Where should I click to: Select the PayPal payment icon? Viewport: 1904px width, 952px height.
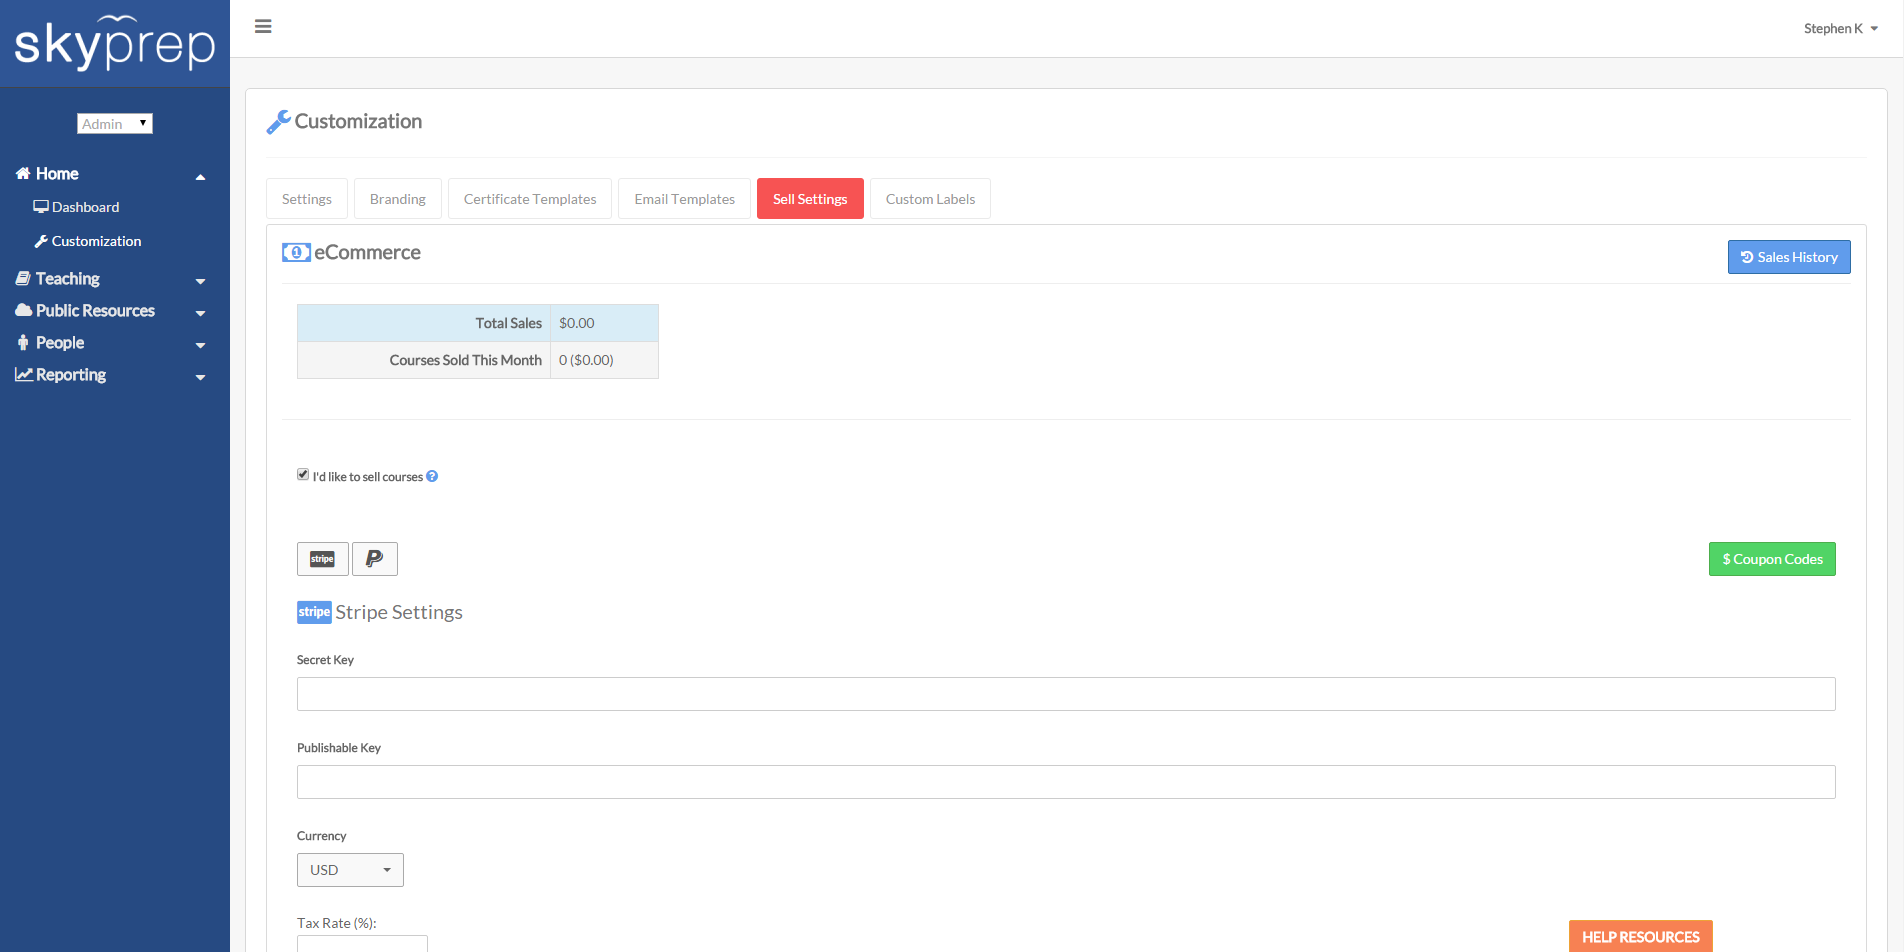pos(374,558)
